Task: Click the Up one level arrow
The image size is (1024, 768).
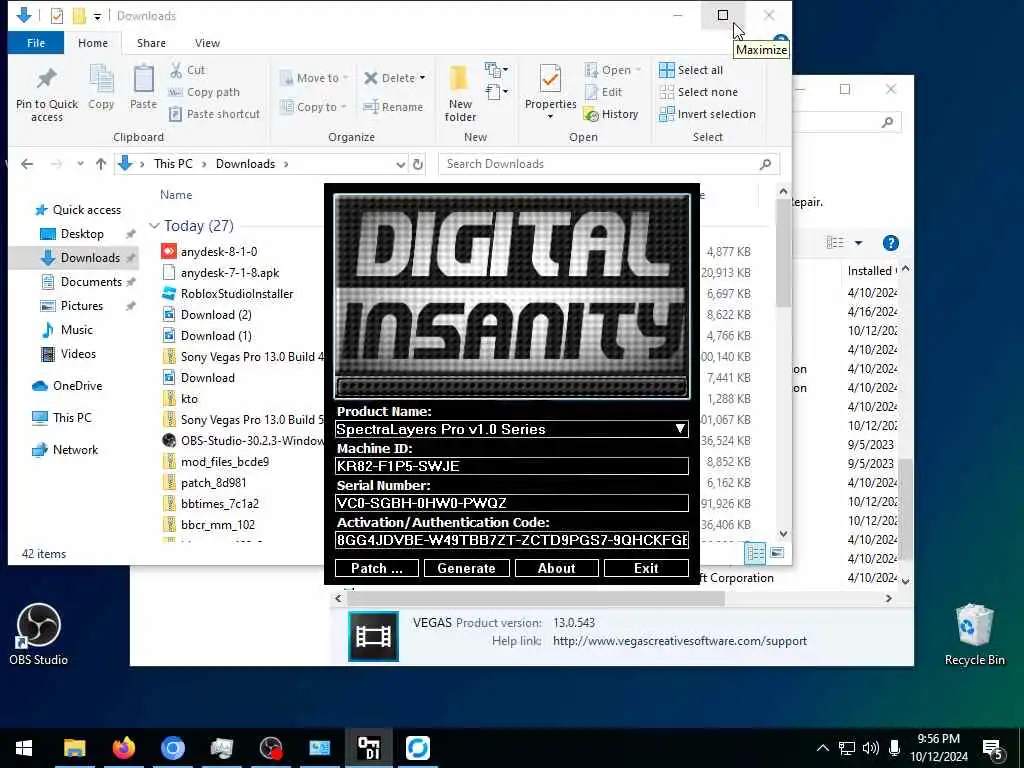Action: (101, 164)
